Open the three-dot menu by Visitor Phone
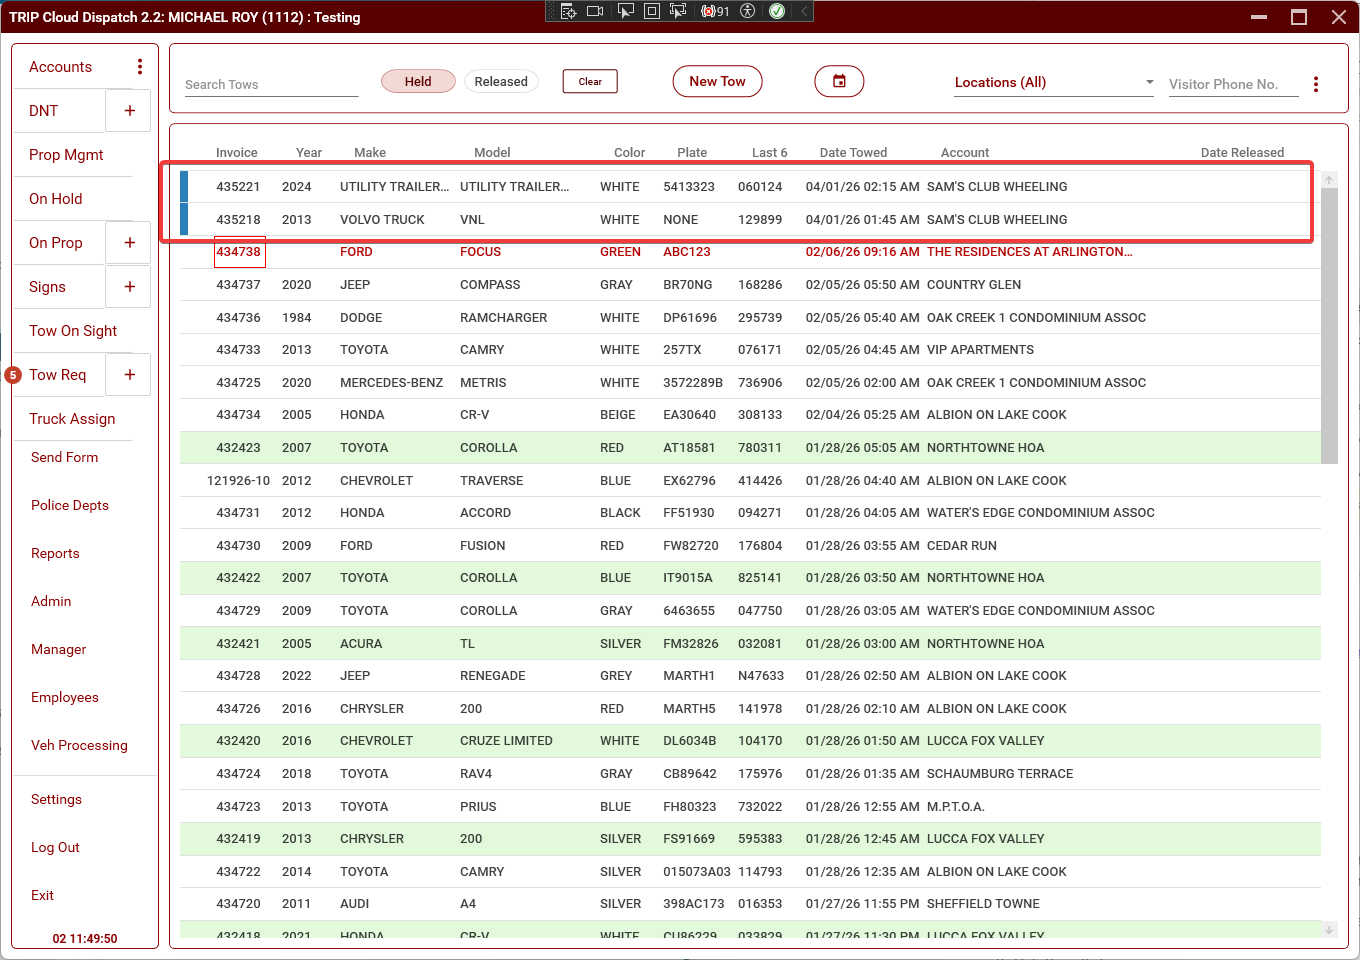The height and width of the screenshot is (960, 1360). coord(1316,84)
